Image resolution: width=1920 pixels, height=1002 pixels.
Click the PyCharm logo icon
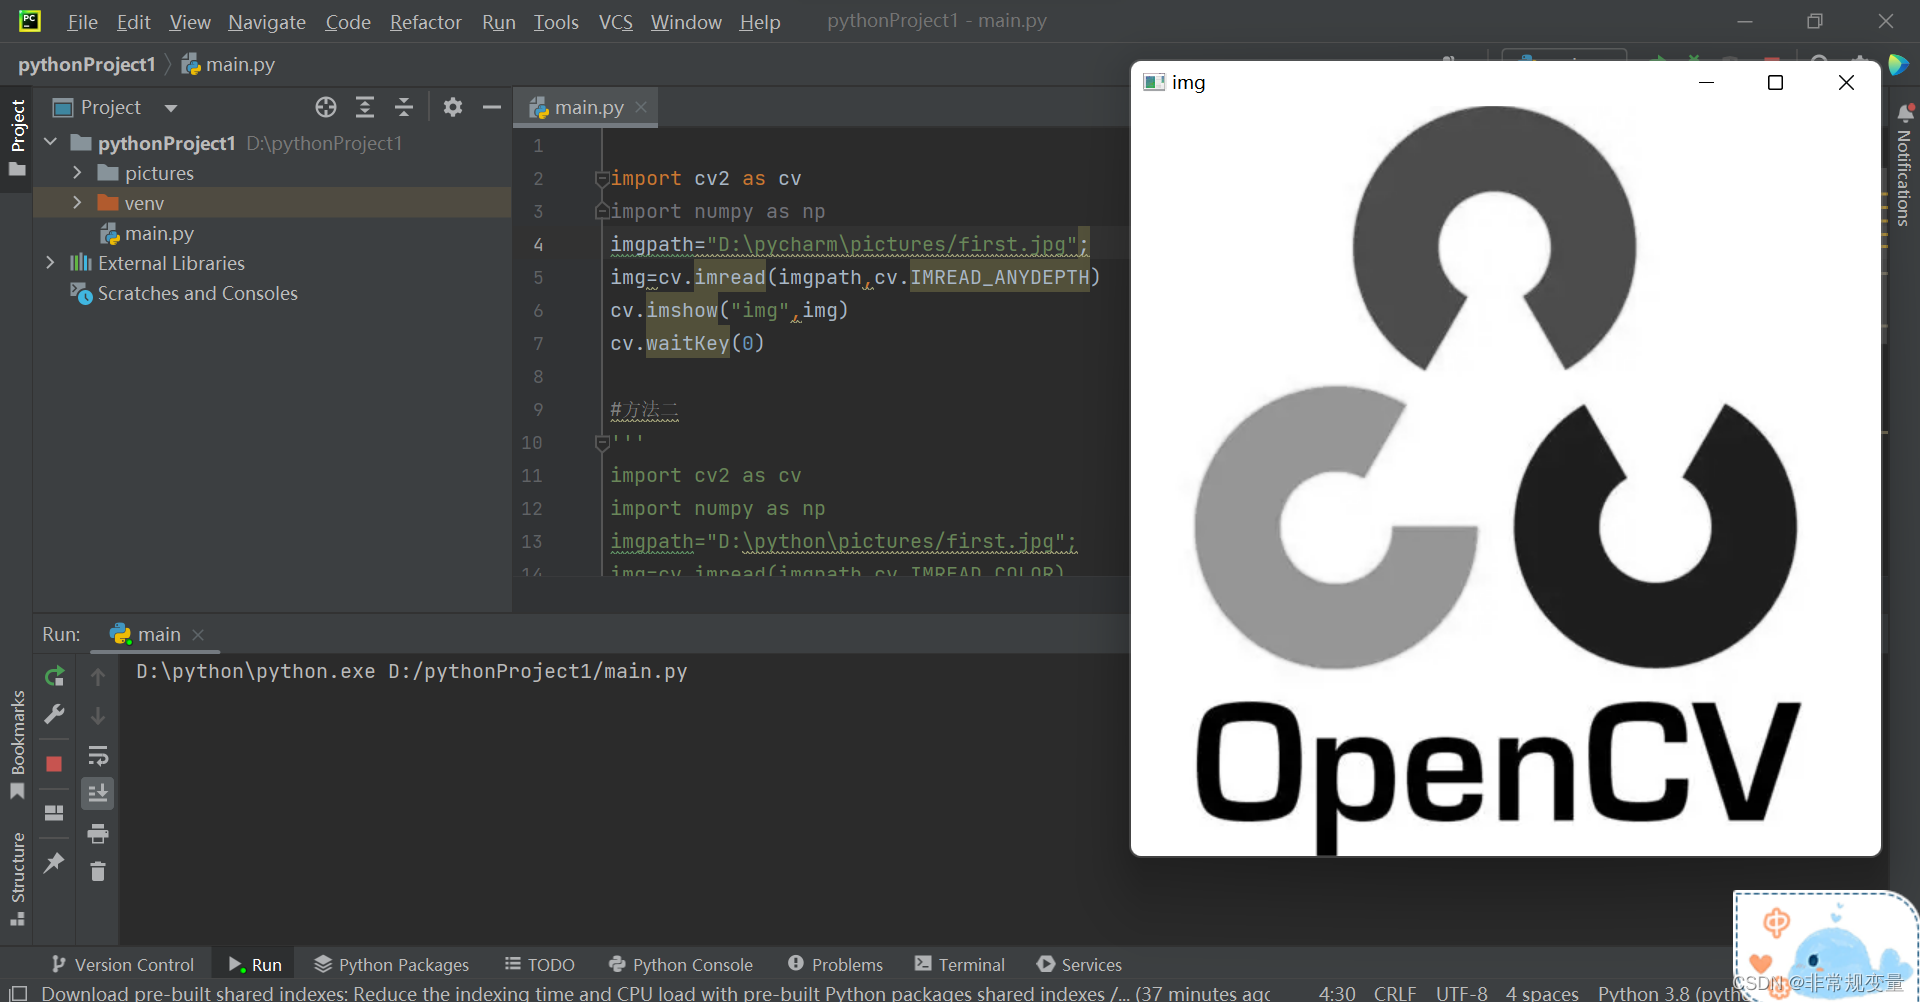(30, 20)
